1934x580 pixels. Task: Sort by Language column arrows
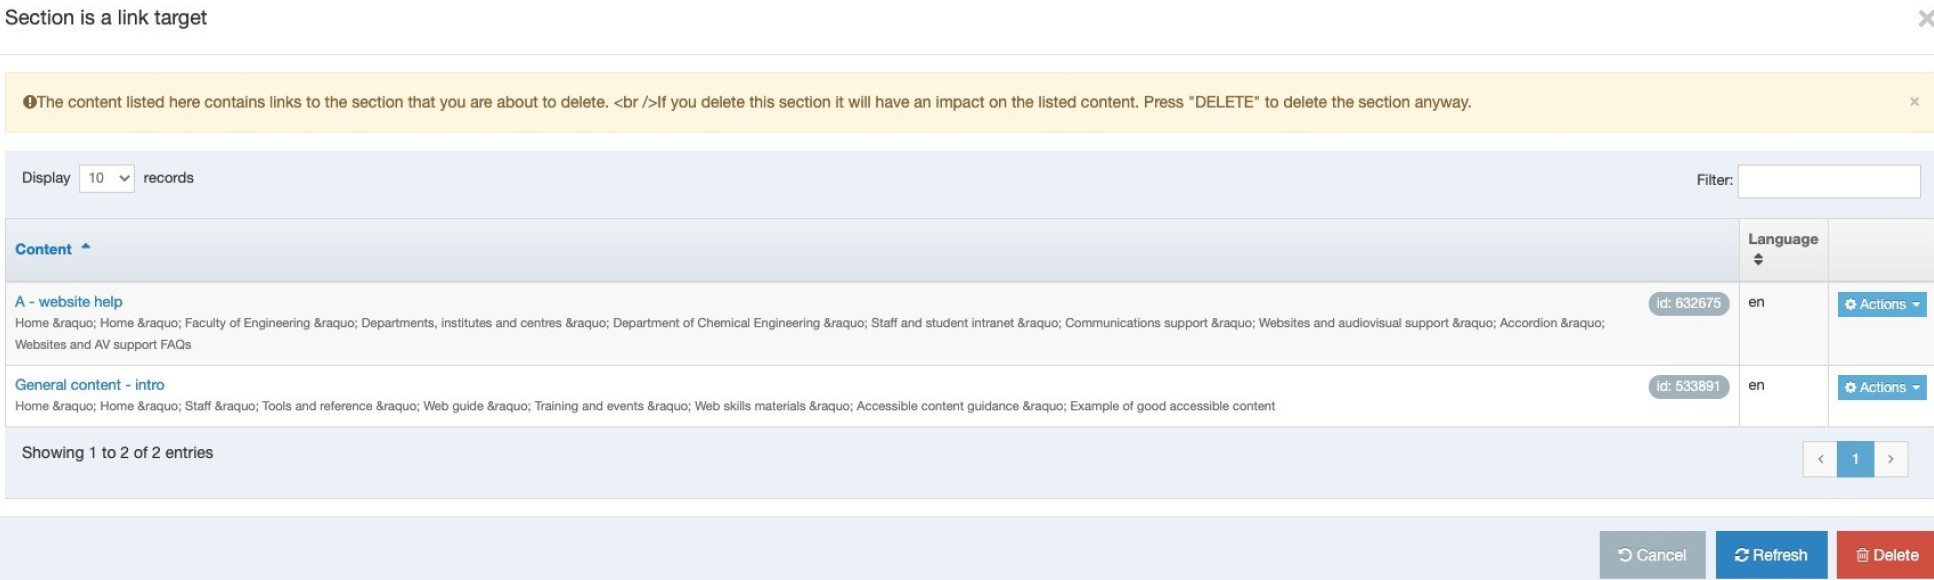pyautogui.click(x=1758, y=260)
